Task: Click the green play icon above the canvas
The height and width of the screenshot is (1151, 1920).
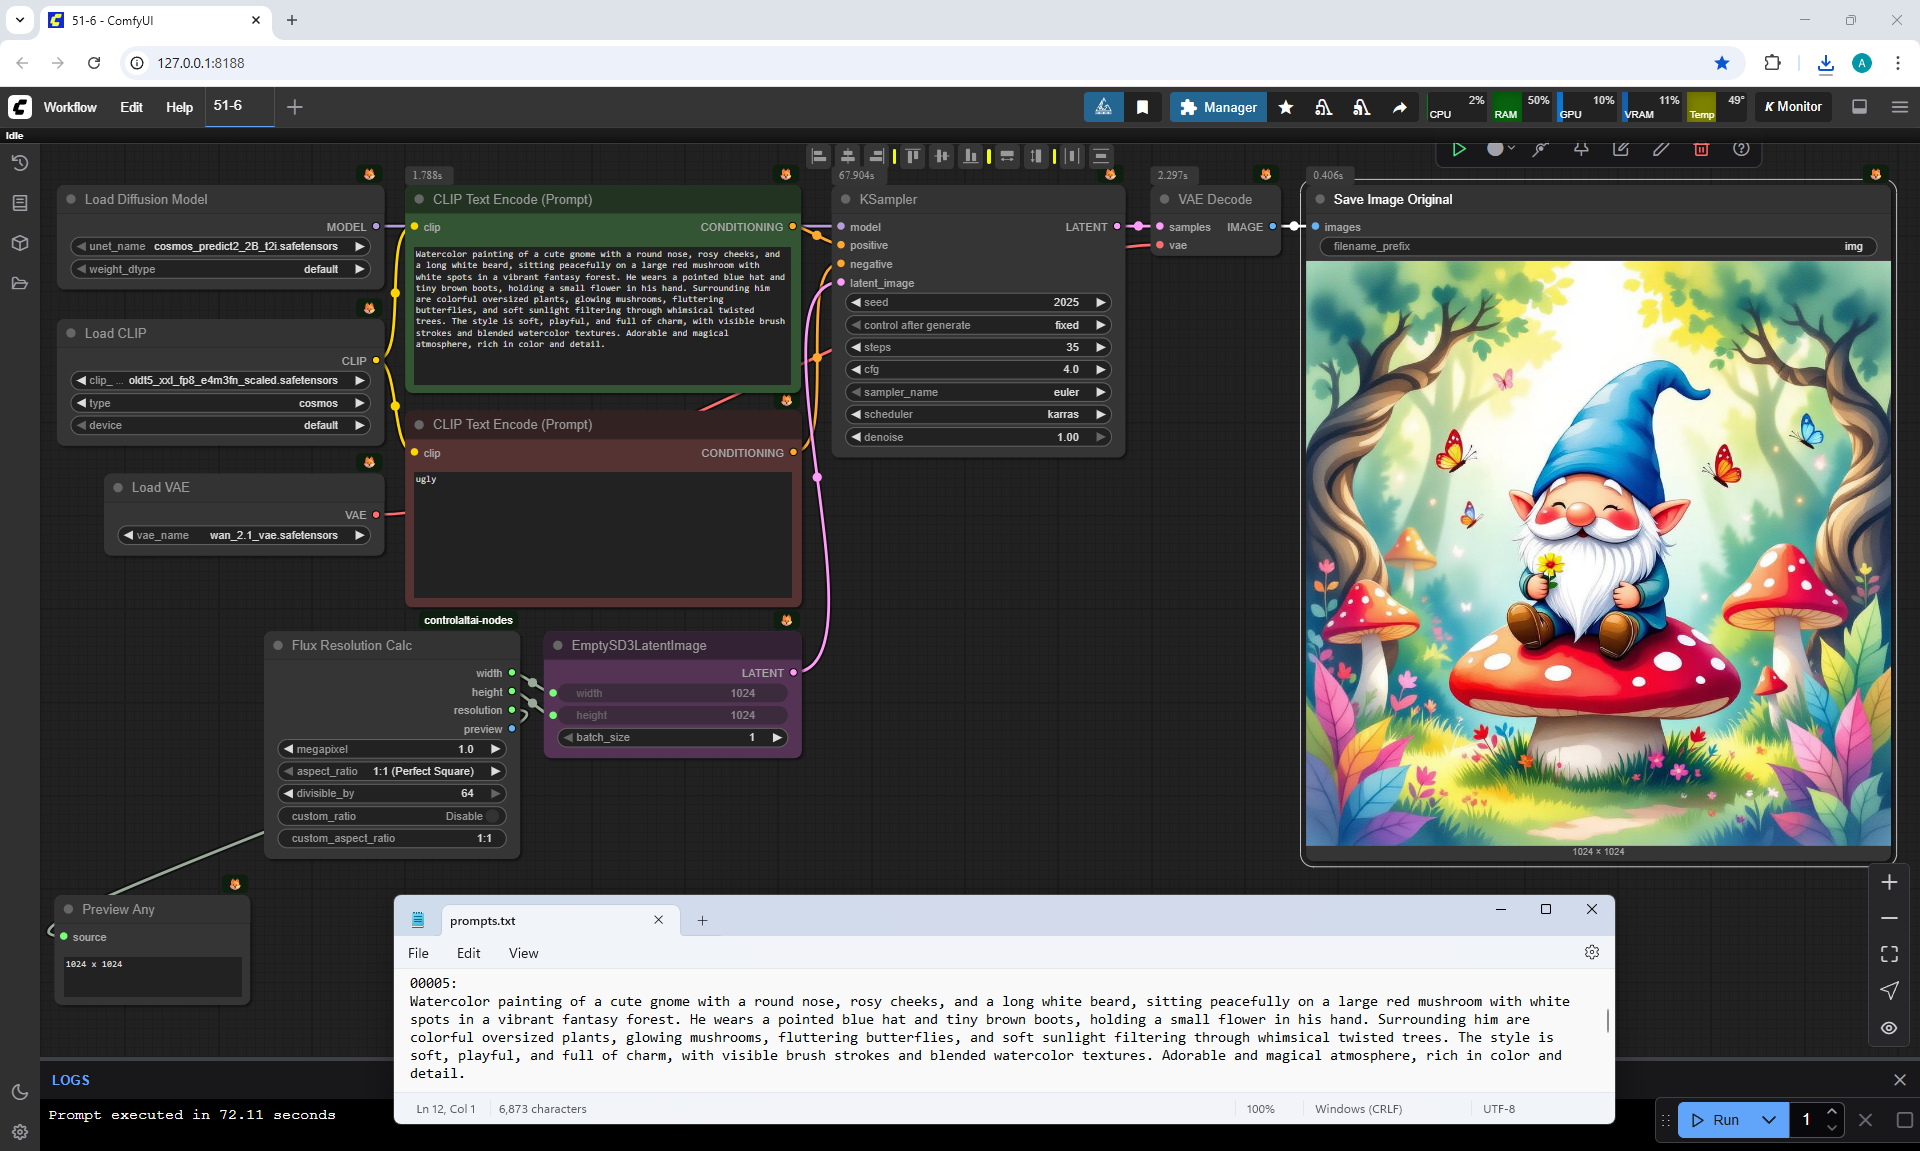Action: click(x=1459, y=149)
